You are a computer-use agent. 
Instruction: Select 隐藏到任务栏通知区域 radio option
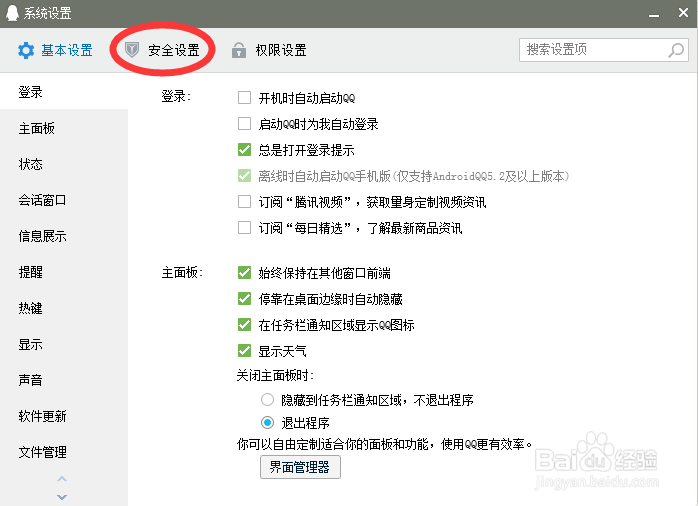pyautogui.click(x=267, y=400)
